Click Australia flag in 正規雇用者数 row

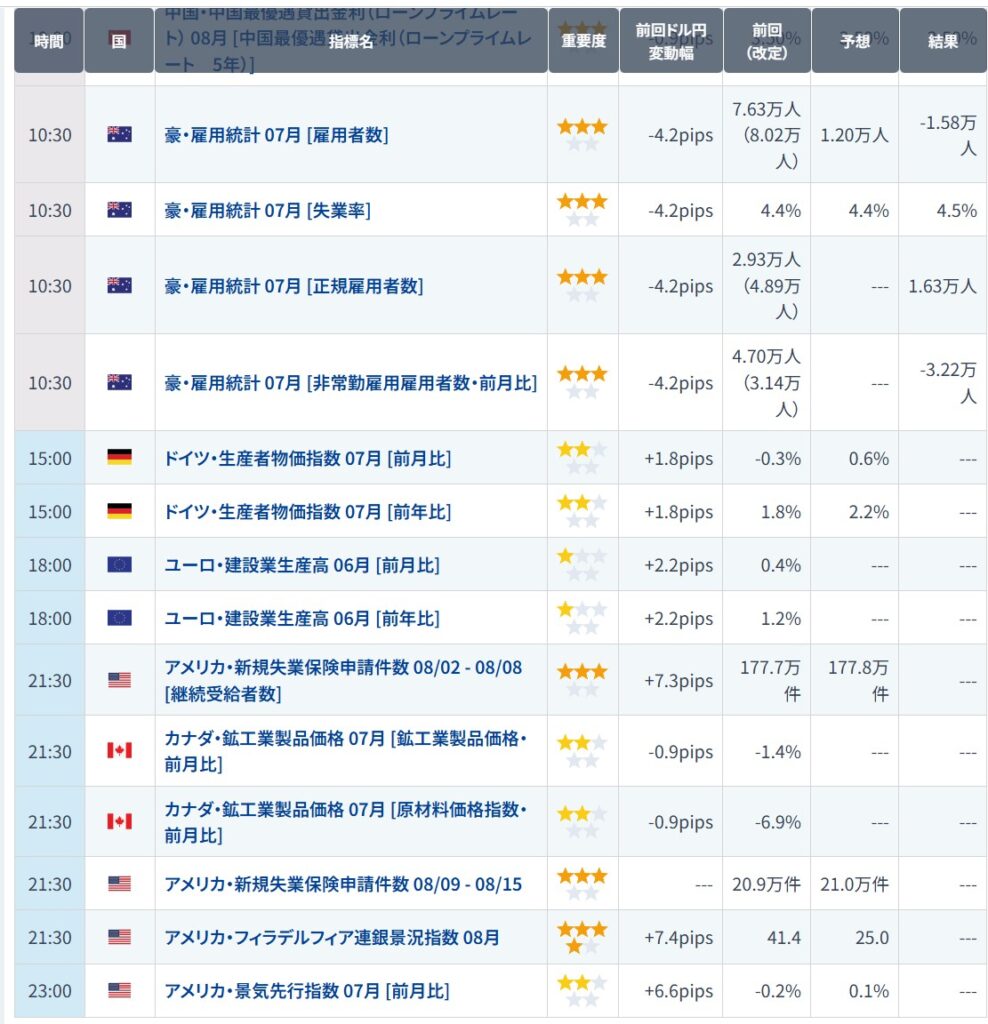pyautogui.click(x=120, y=285)
